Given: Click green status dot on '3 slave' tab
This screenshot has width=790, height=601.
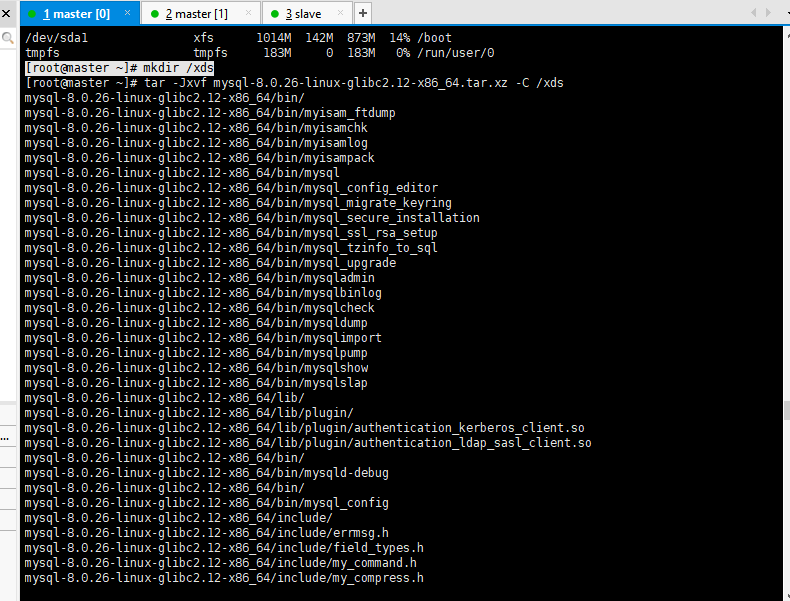Looking at the screenshot, I should click(275, 14).
